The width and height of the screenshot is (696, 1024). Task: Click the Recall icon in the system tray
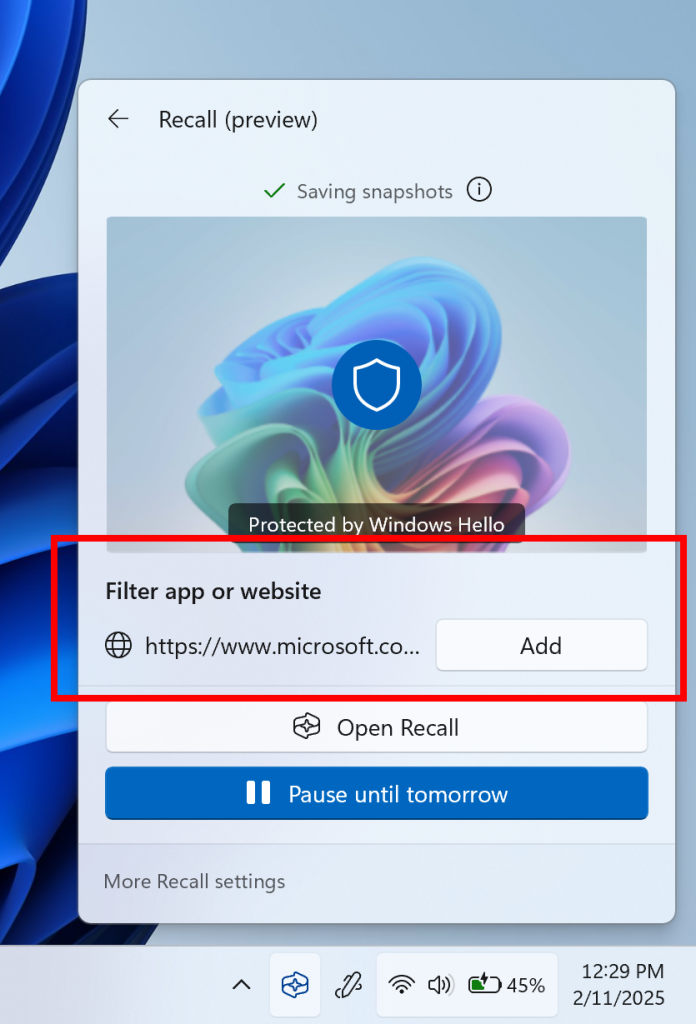pos(295,985)
